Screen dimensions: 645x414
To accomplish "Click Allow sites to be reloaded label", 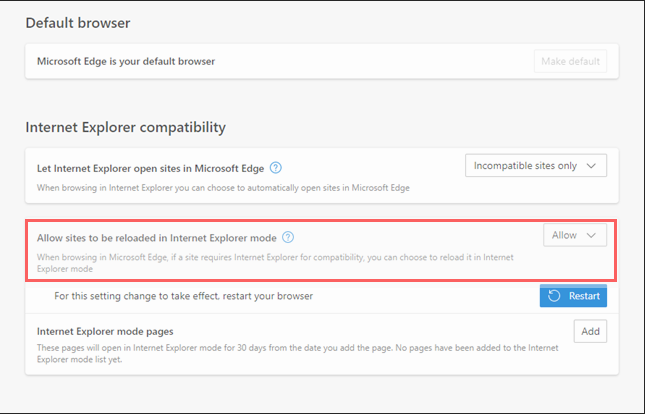I will click(x=157, y=238).
